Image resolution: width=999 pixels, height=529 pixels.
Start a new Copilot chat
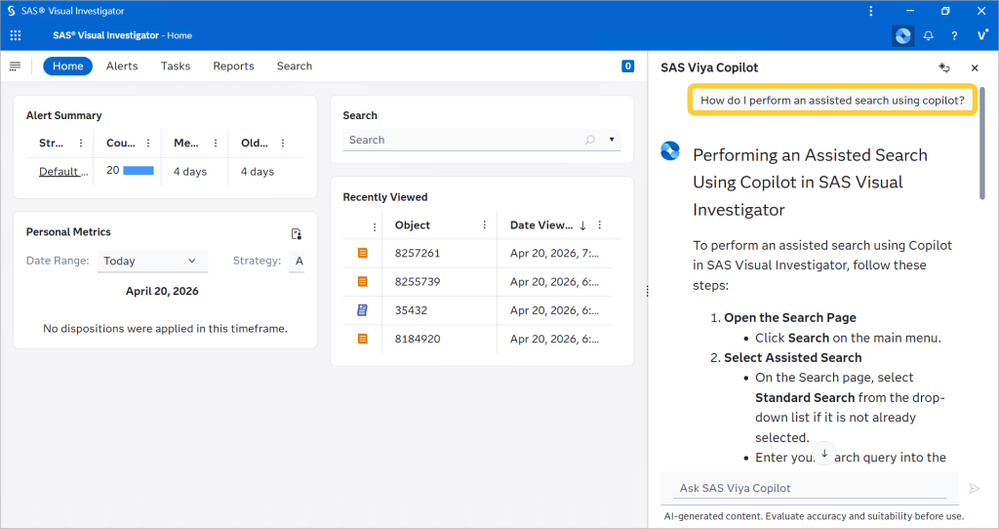(944, 68)
